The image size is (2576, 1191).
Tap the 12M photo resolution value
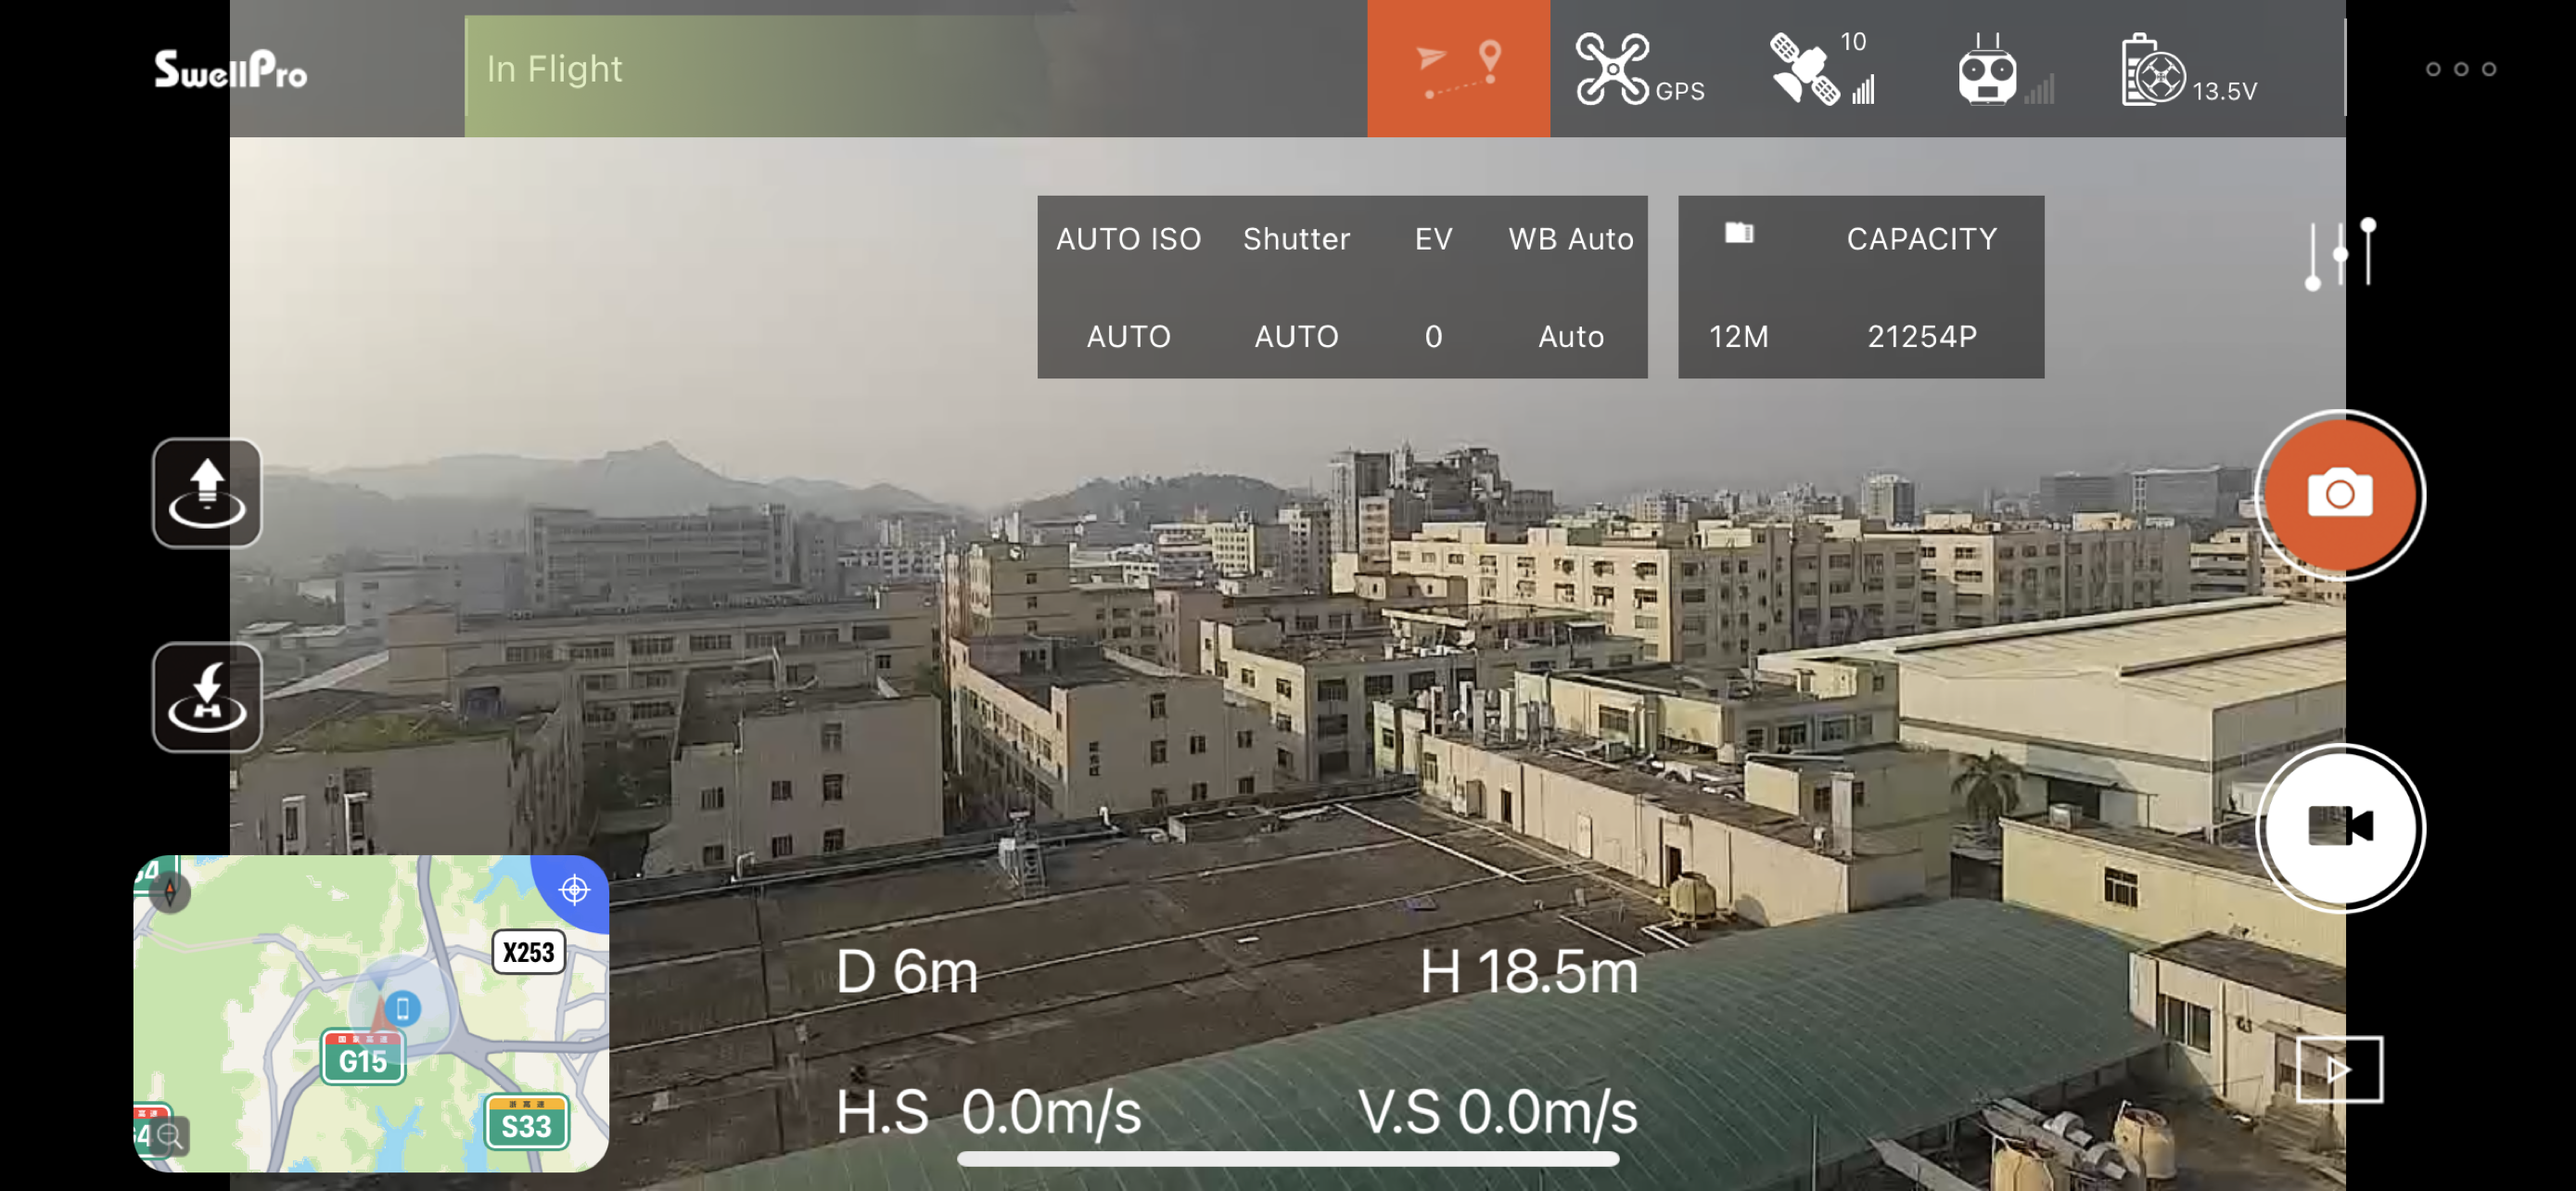point(1738,337)
